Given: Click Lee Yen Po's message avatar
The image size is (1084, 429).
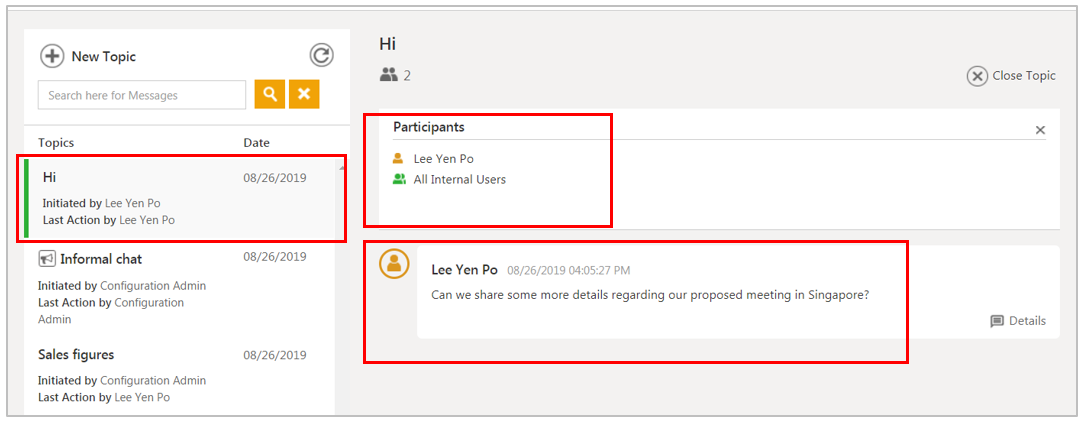Looking at the screenshot, I should coord(395,263).
